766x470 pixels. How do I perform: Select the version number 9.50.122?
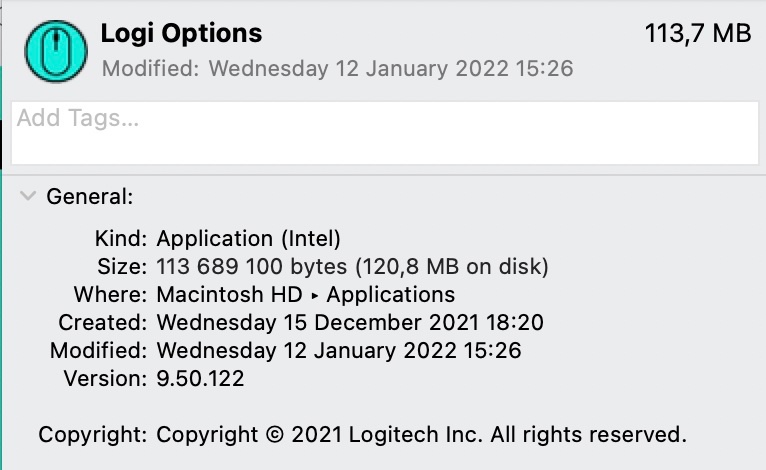(200, 379)
